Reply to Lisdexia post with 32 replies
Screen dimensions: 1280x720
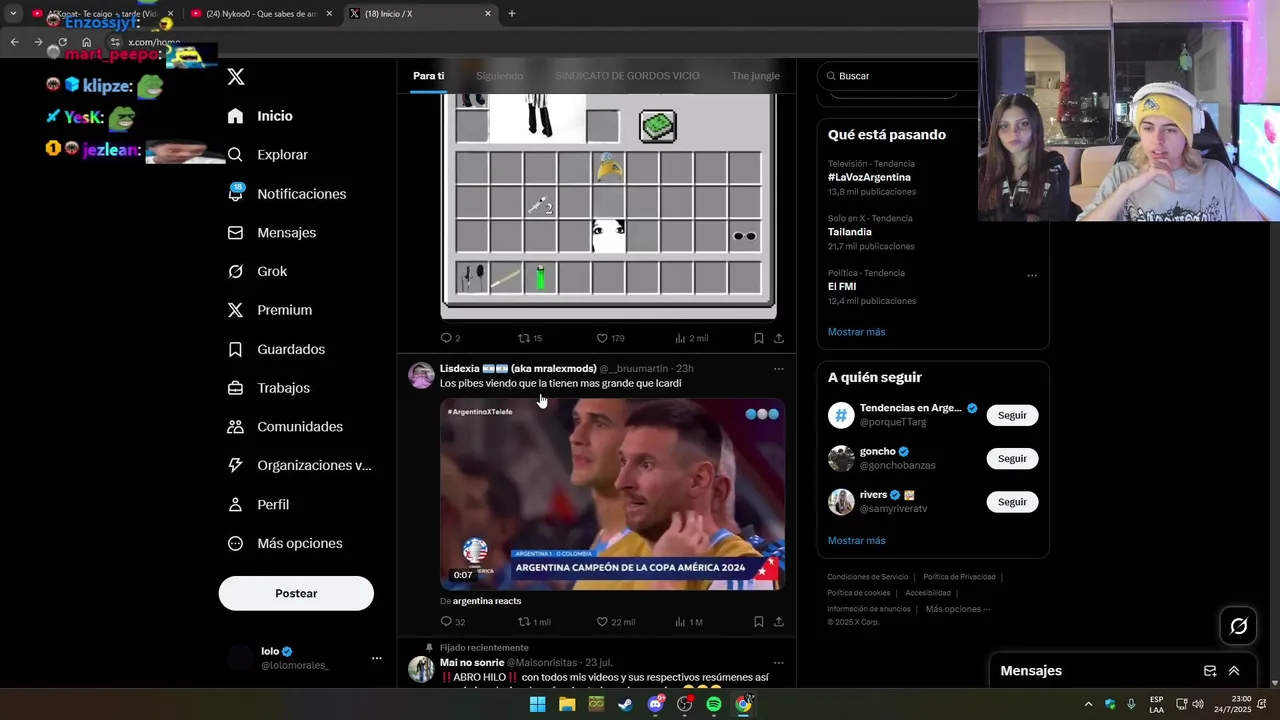click(452, 622)
